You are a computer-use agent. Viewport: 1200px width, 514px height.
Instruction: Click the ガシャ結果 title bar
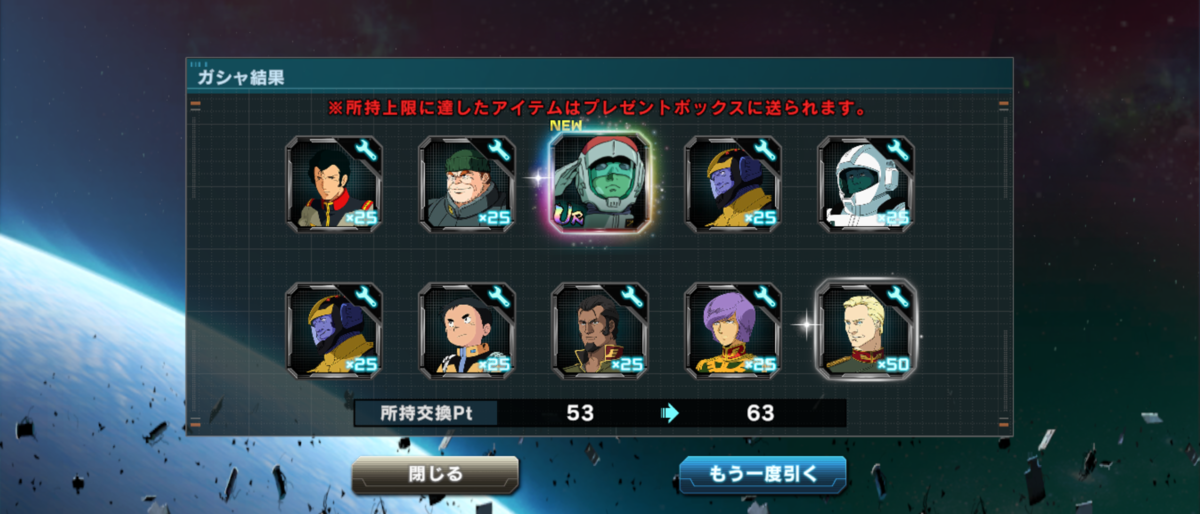pos(600,77)
